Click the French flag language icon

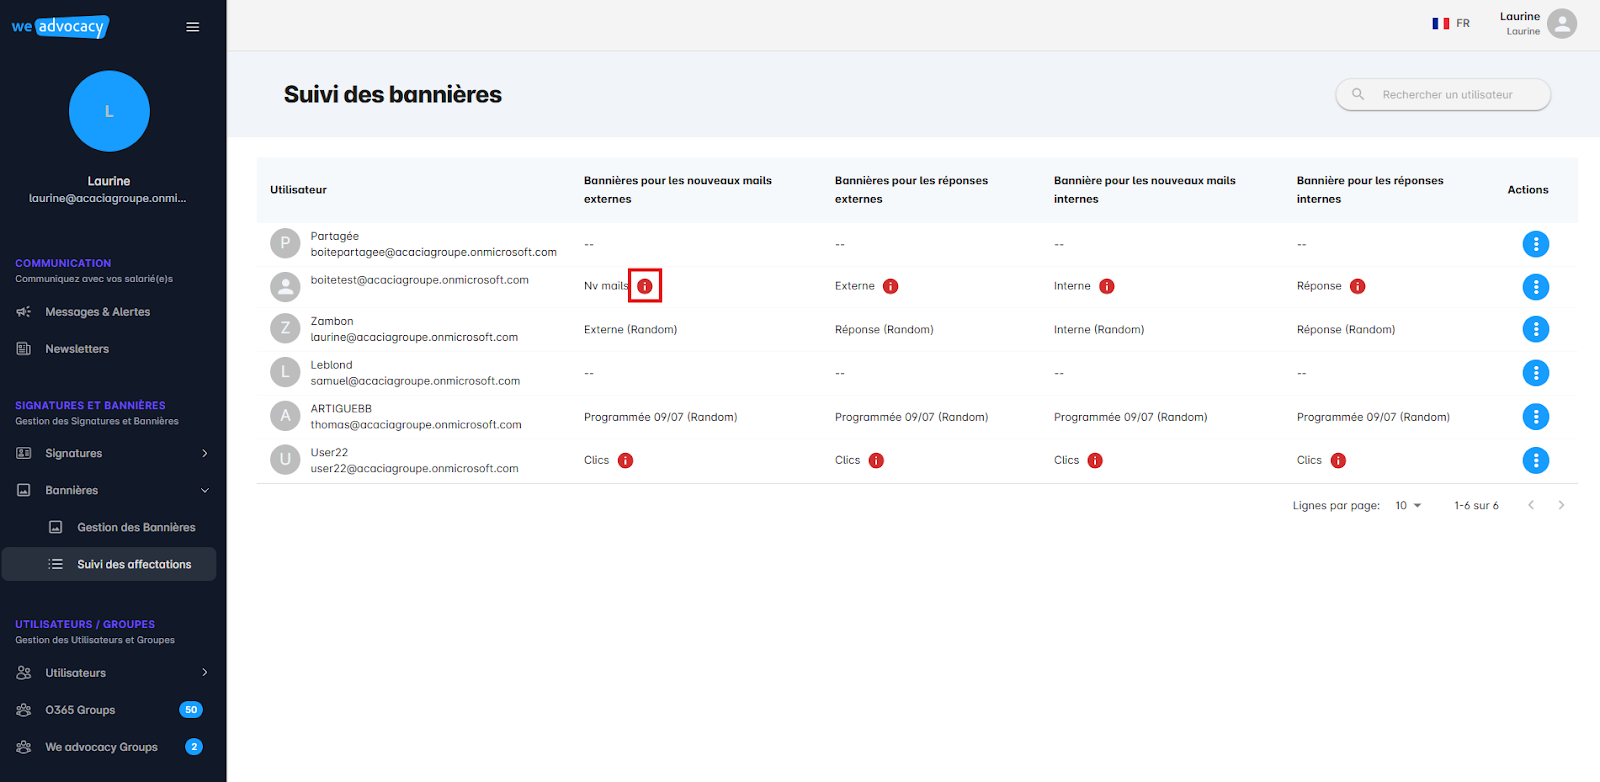[1441, 23]
